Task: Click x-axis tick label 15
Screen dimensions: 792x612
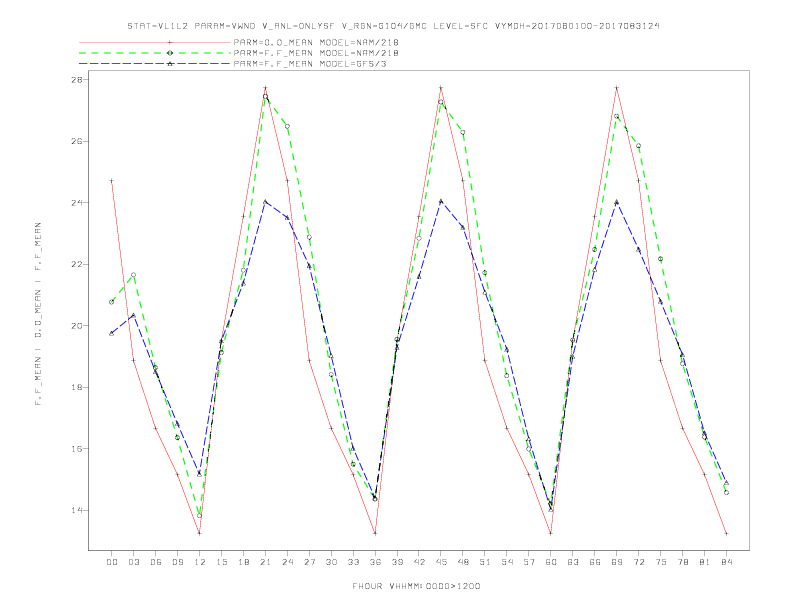Action: (221, 562)
